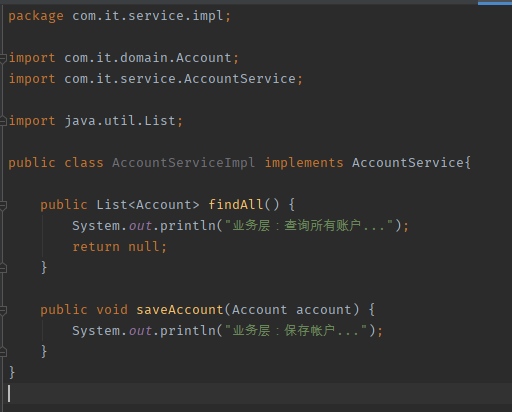Viewport: 512px width, 412px height.
Task: Click 'class' keyword in class declaration
Action: point(84,163)
